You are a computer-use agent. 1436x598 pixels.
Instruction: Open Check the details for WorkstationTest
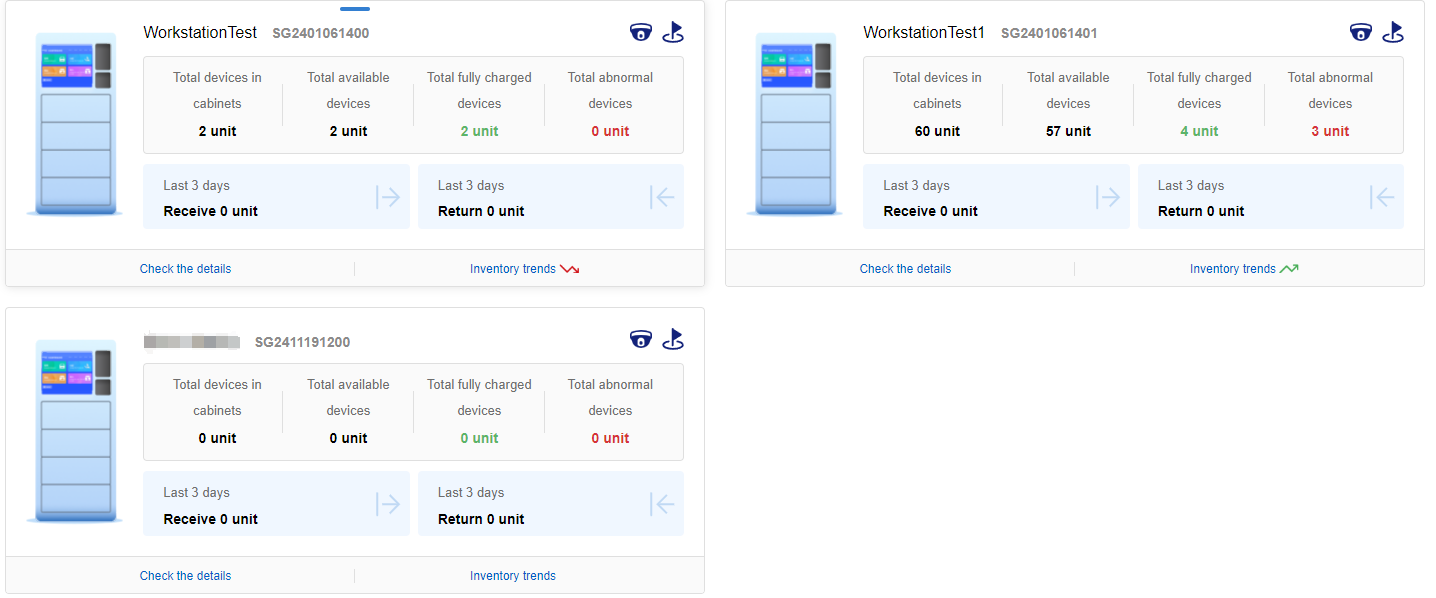(185, 269)
